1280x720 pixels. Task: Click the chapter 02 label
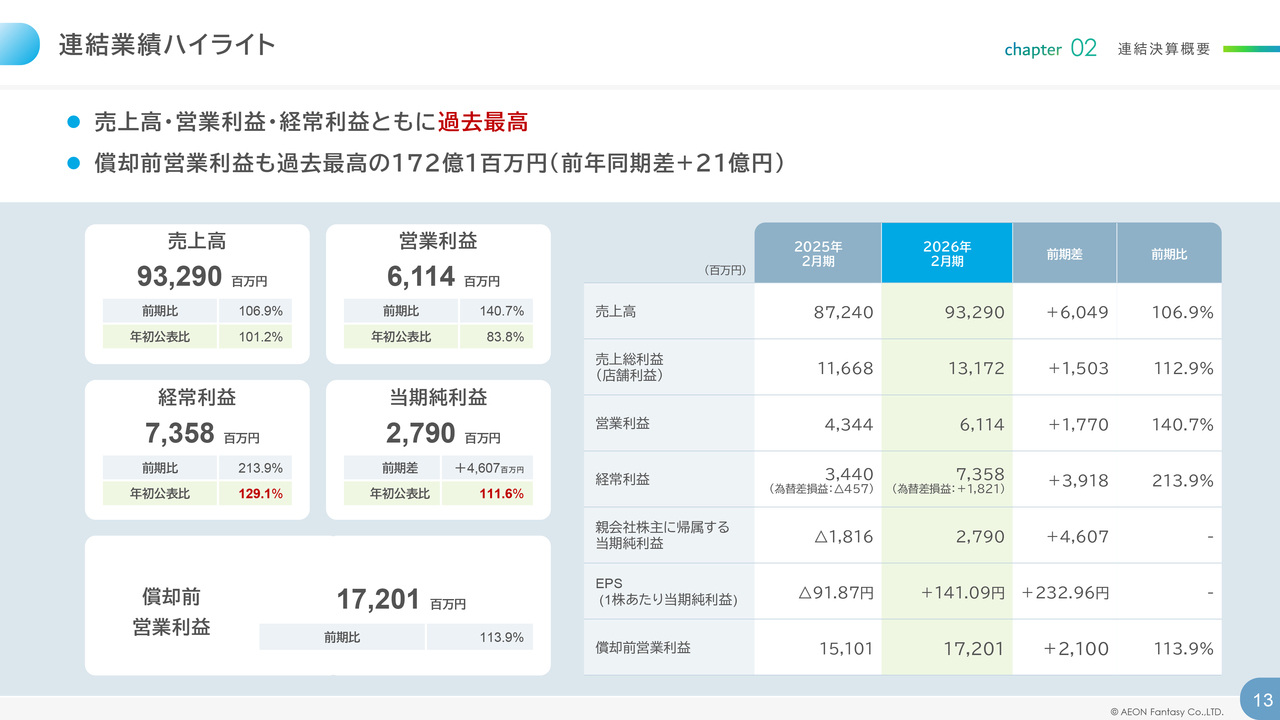1050,48
